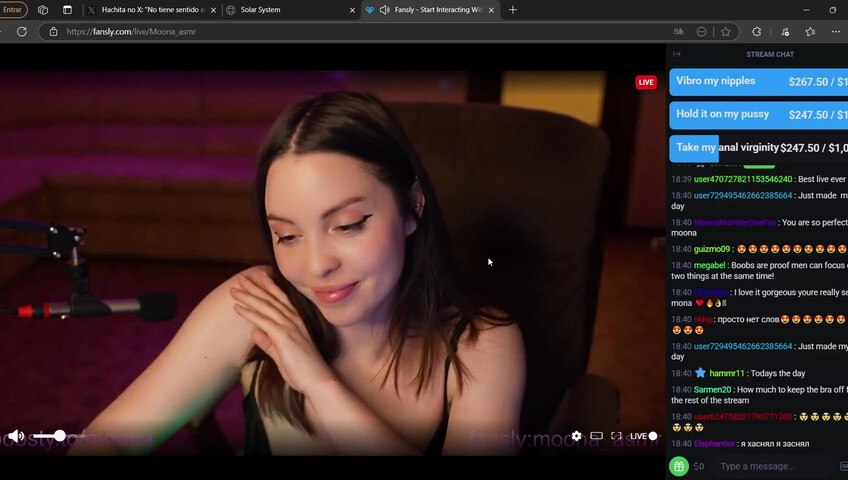Viewport: 848px width, 480px height.
Task: Click the STREAM CHAT header
Action: (770, 55)
